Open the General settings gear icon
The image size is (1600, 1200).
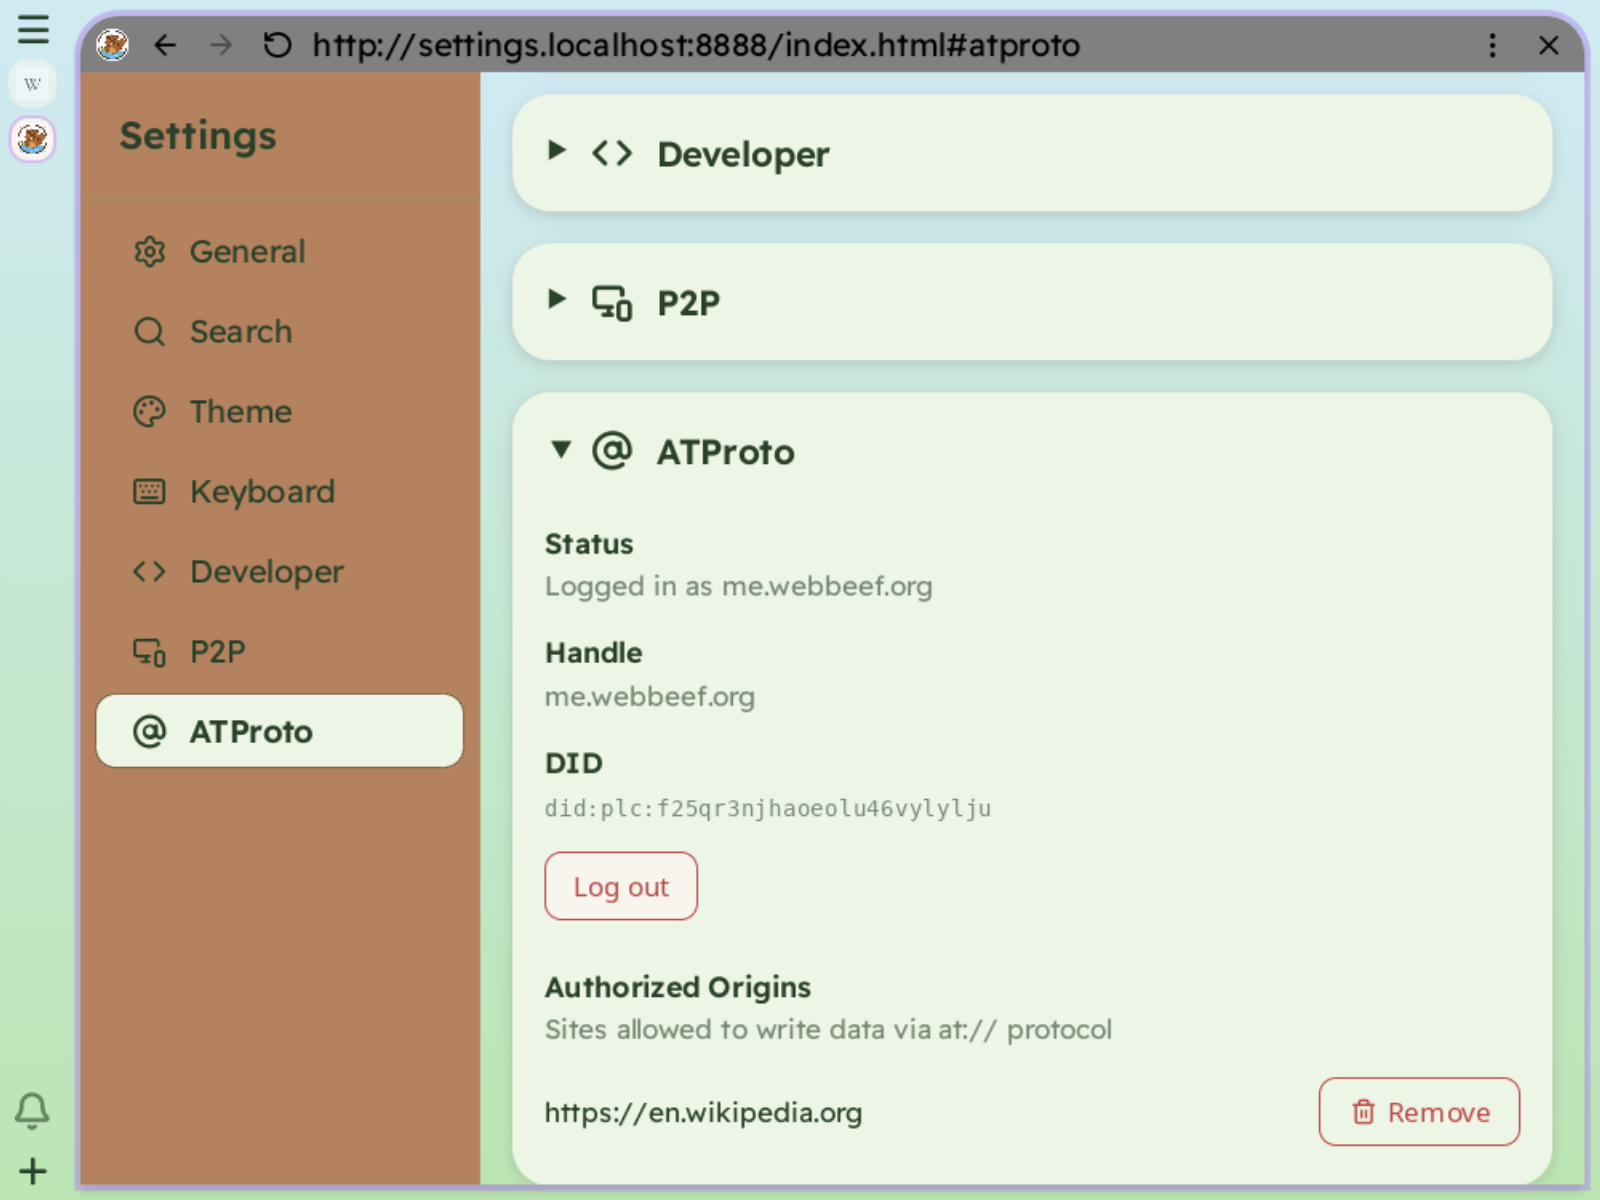point(150,252)
